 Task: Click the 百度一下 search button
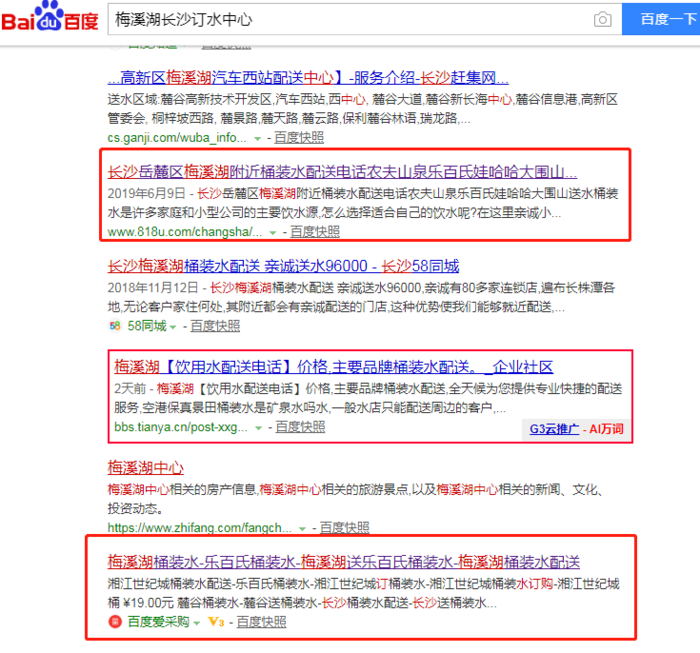tap(661, 19)
